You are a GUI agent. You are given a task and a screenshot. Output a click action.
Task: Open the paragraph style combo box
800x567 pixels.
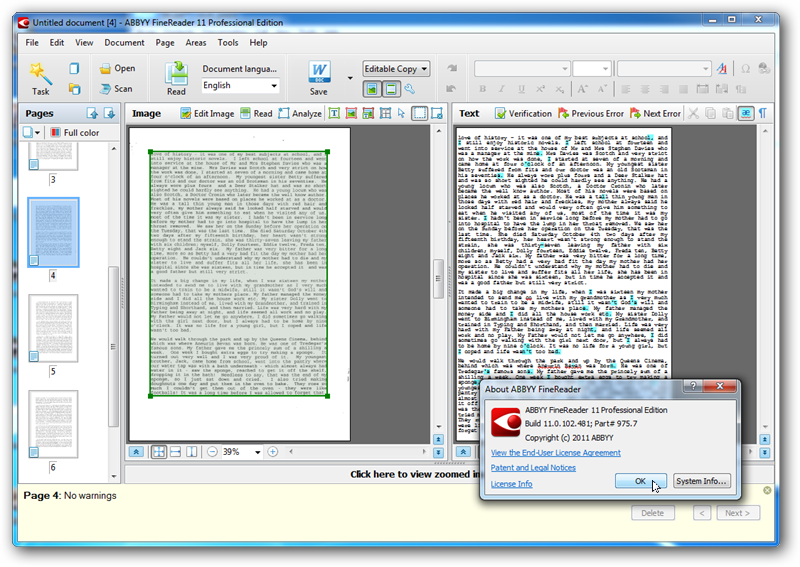click(664, 68)
